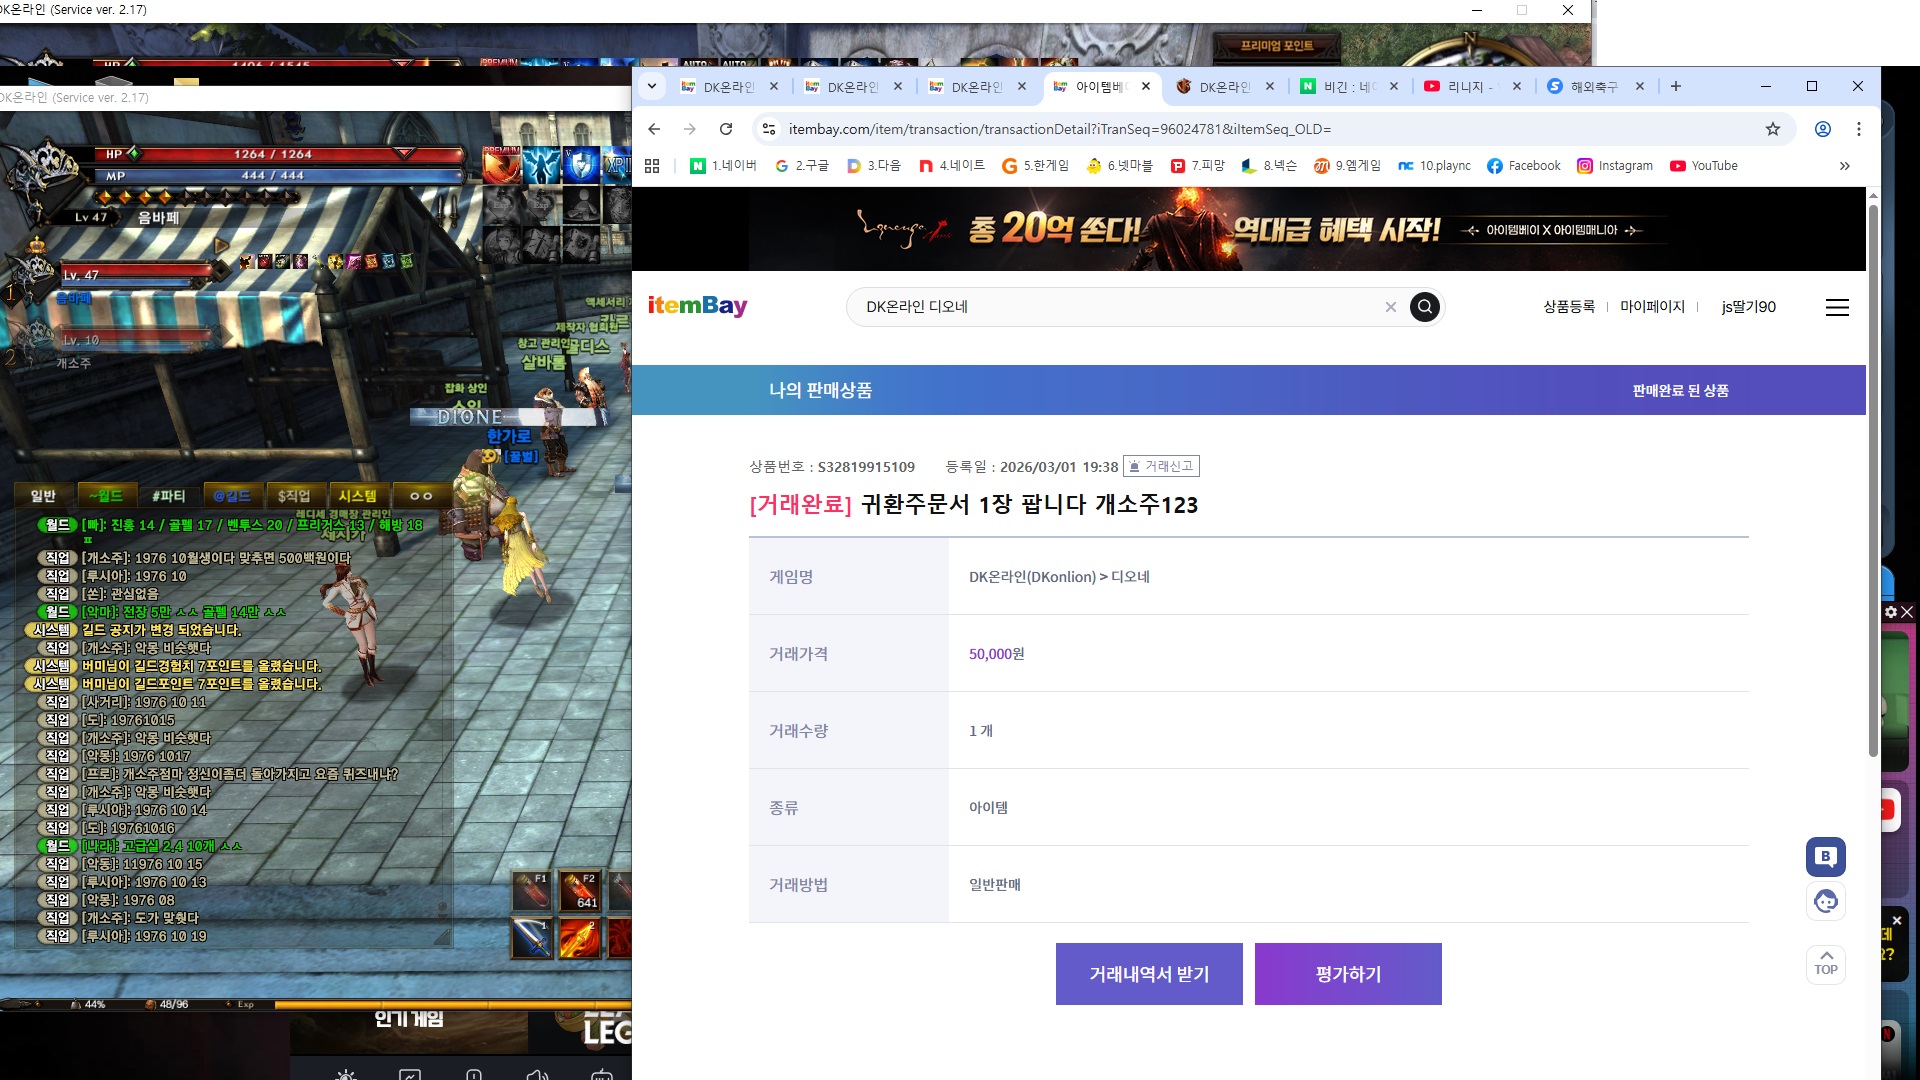This screenshot has height=1080, width=1920.
Task: Click the 평가하기 button
Action: tap(1348, 974)
